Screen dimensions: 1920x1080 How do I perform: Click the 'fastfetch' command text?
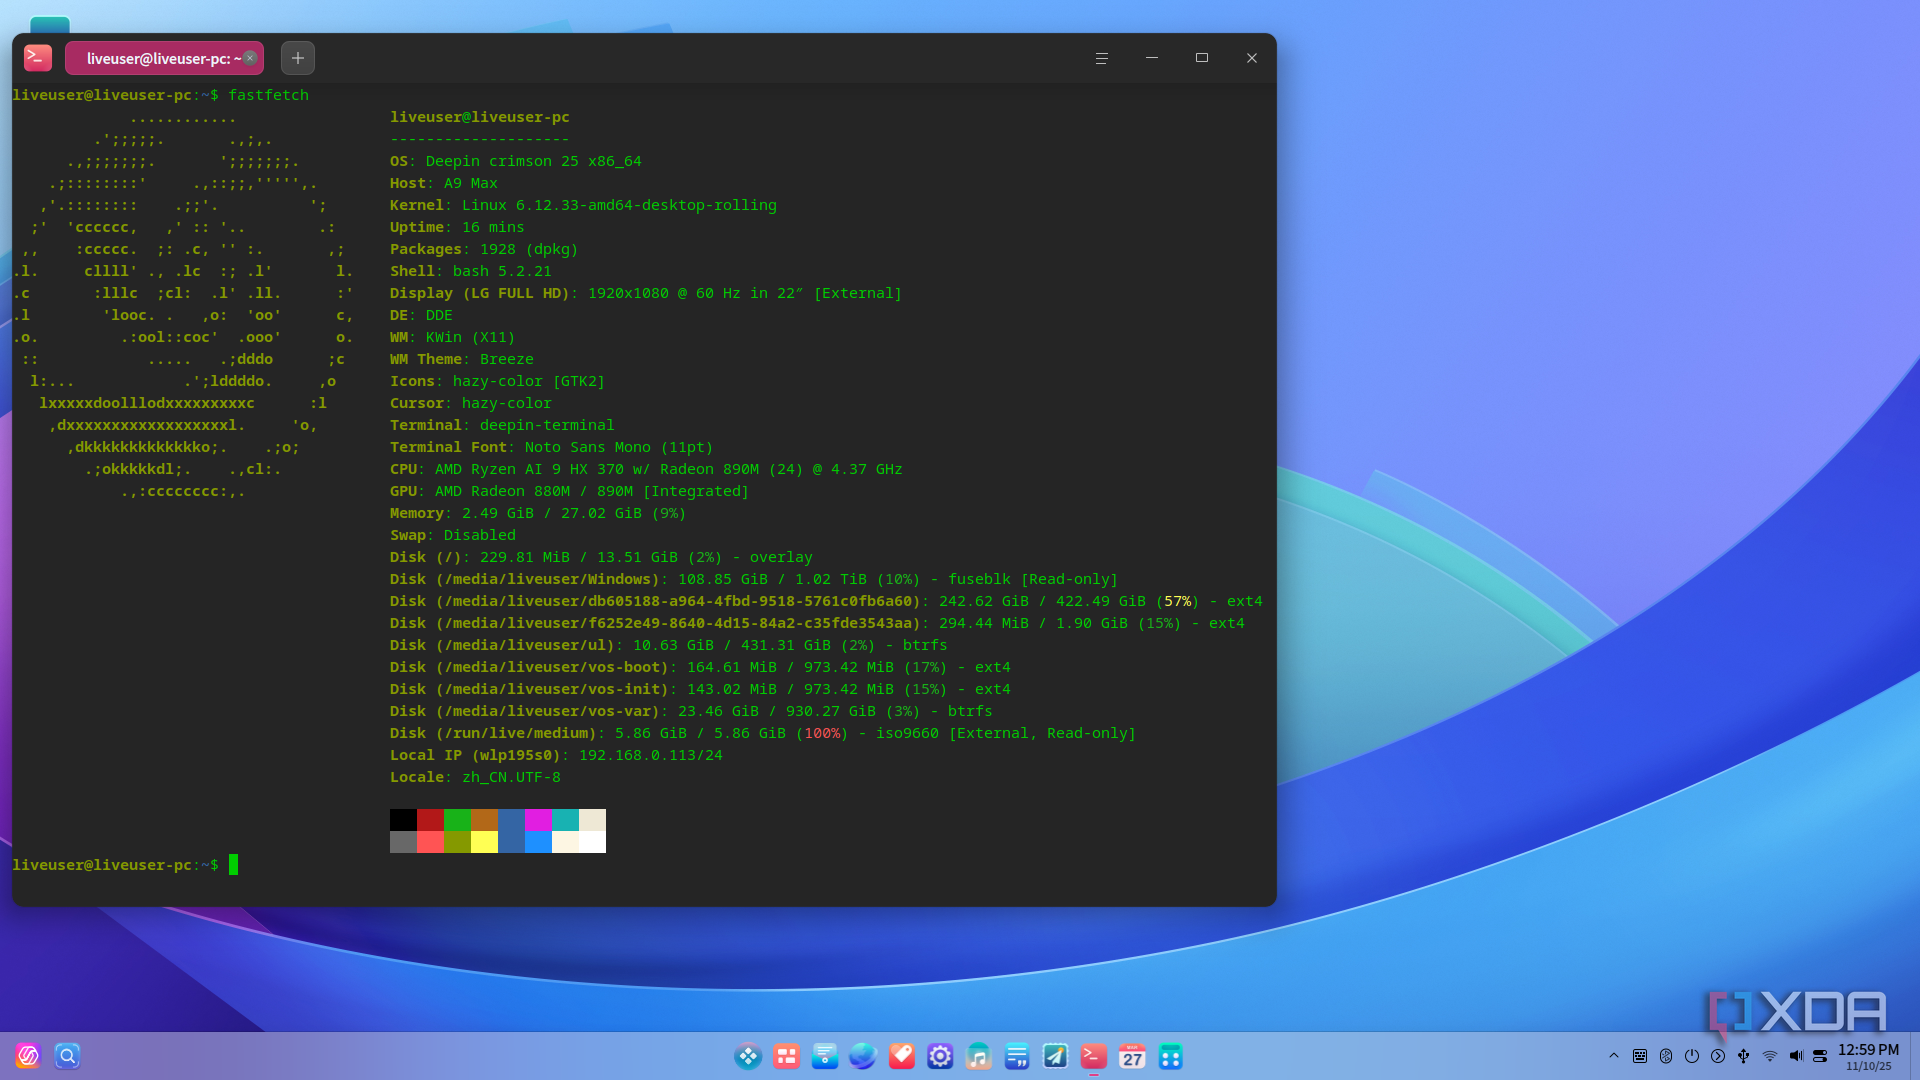coord(268,95)
